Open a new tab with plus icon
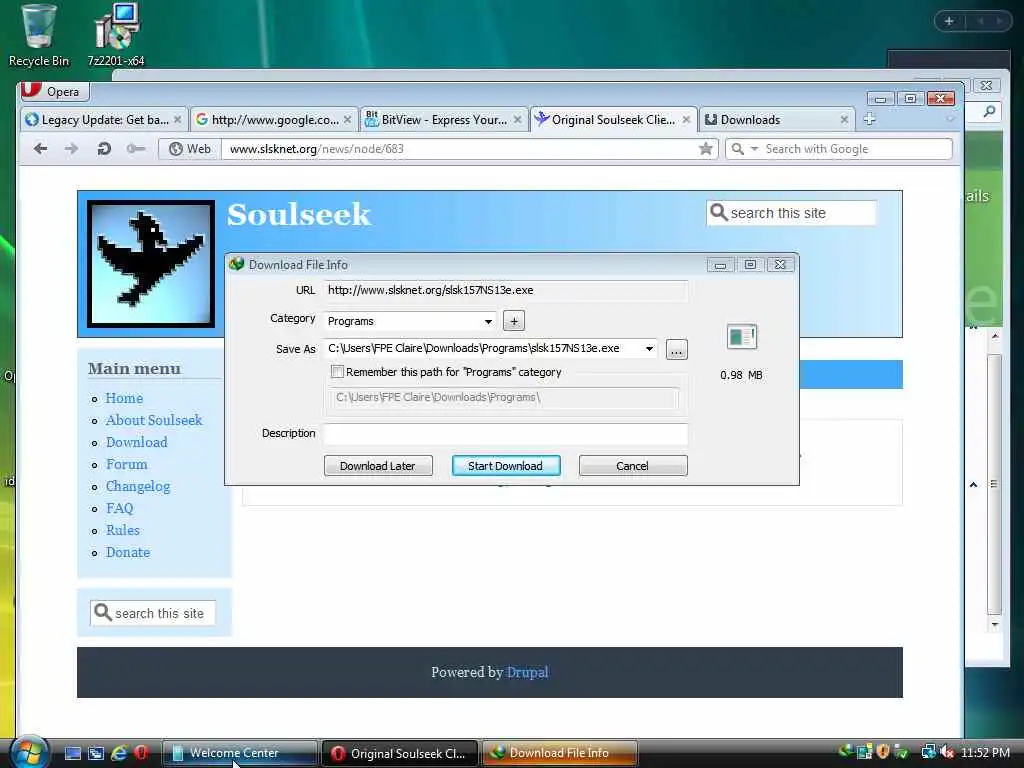Screen dimensions: 1024x768 pos(869,119)
